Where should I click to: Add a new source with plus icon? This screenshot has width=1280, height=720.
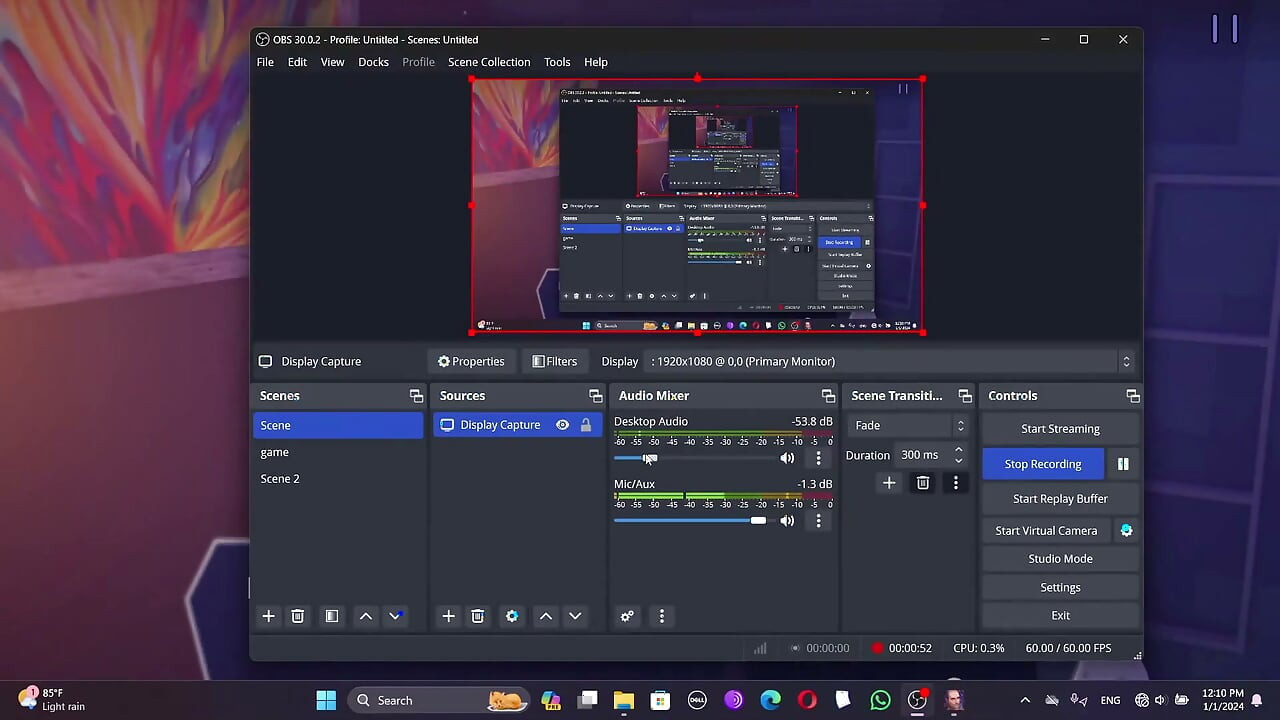click(x=448, y=616)
